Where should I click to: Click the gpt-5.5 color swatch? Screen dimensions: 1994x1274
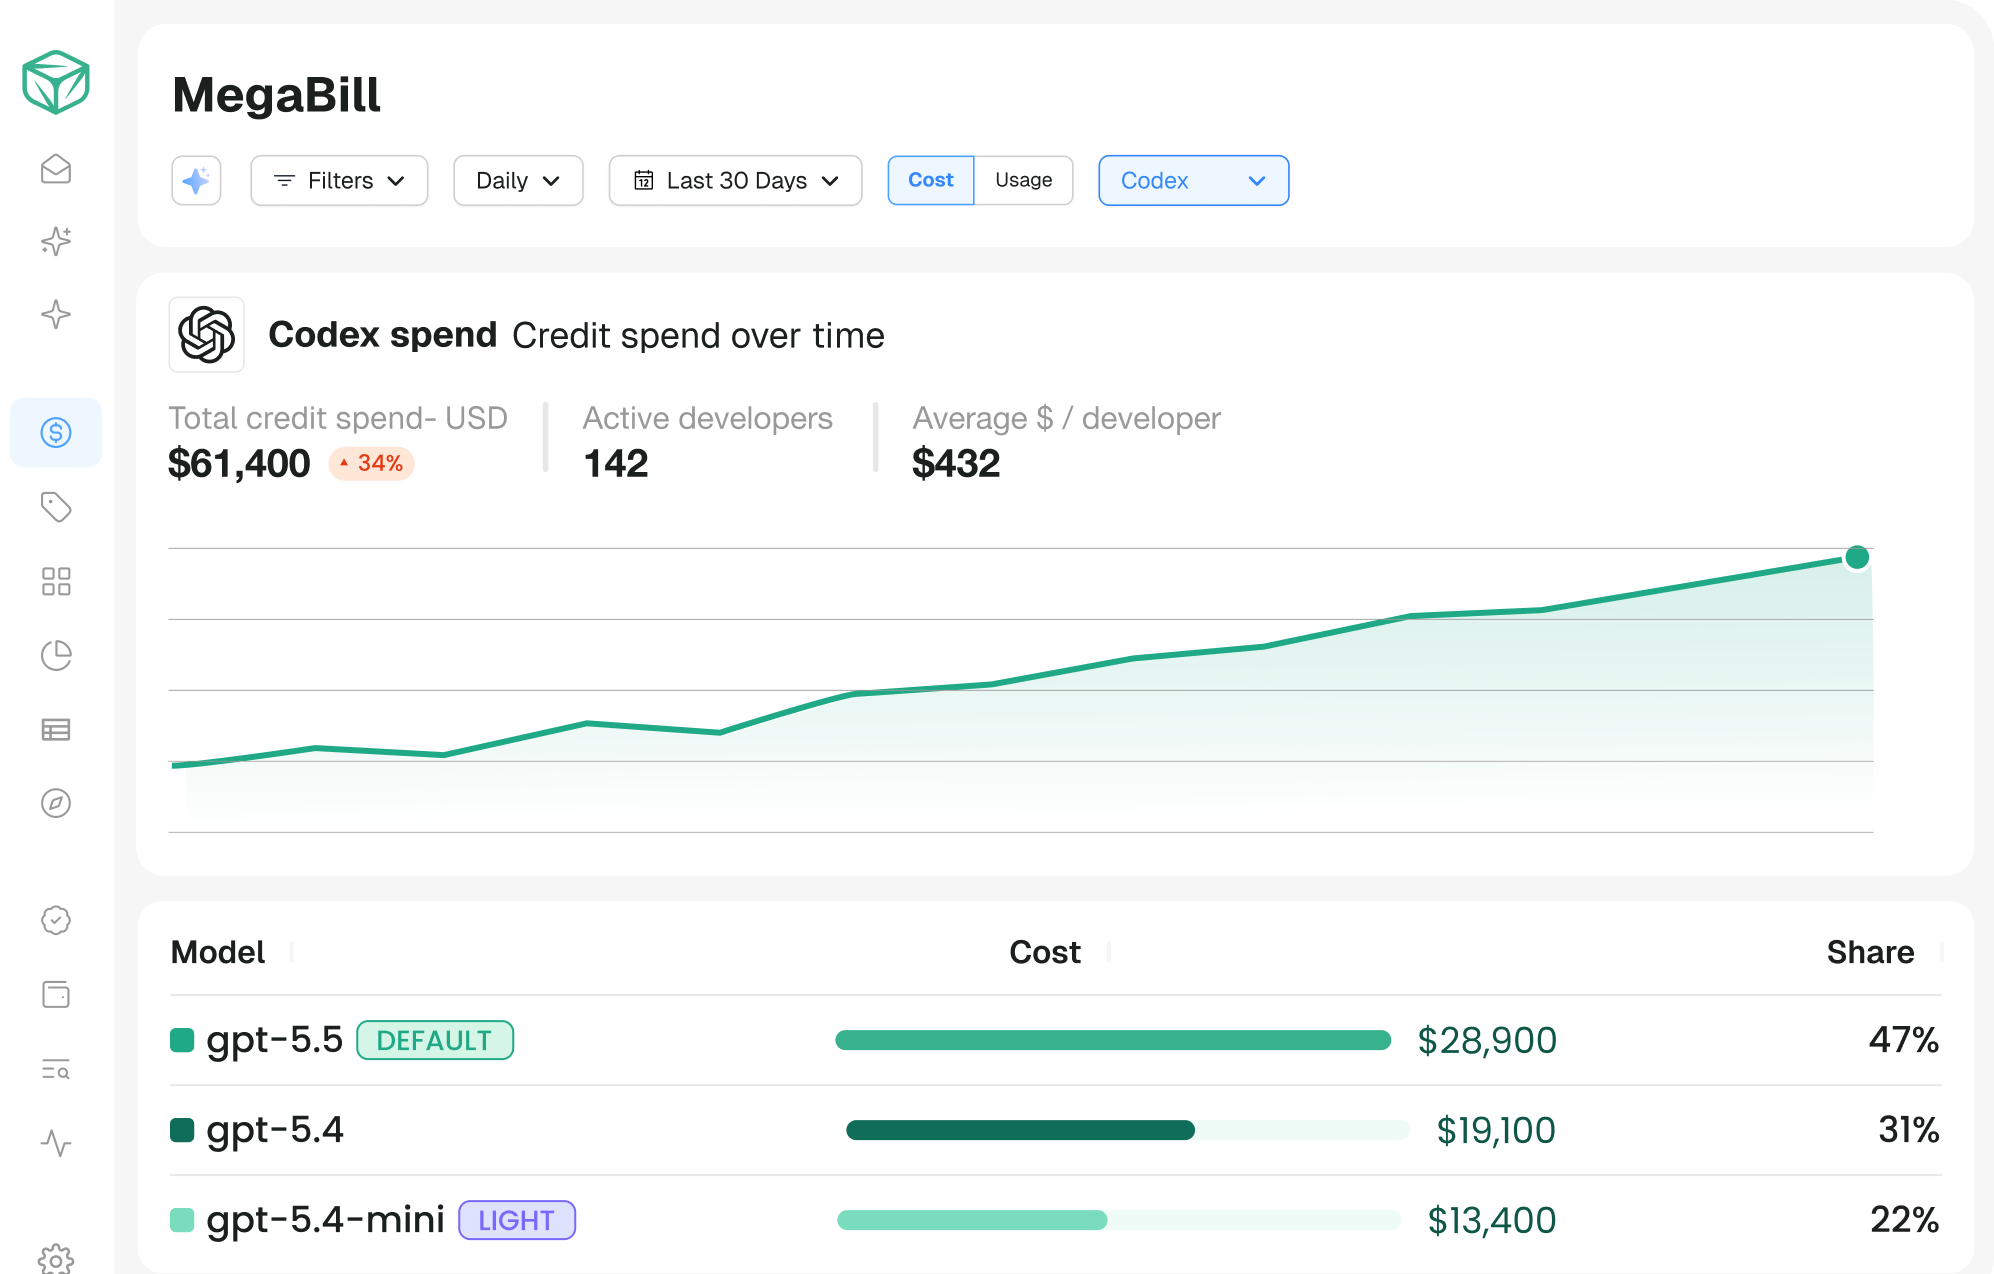click(182, 1040)
